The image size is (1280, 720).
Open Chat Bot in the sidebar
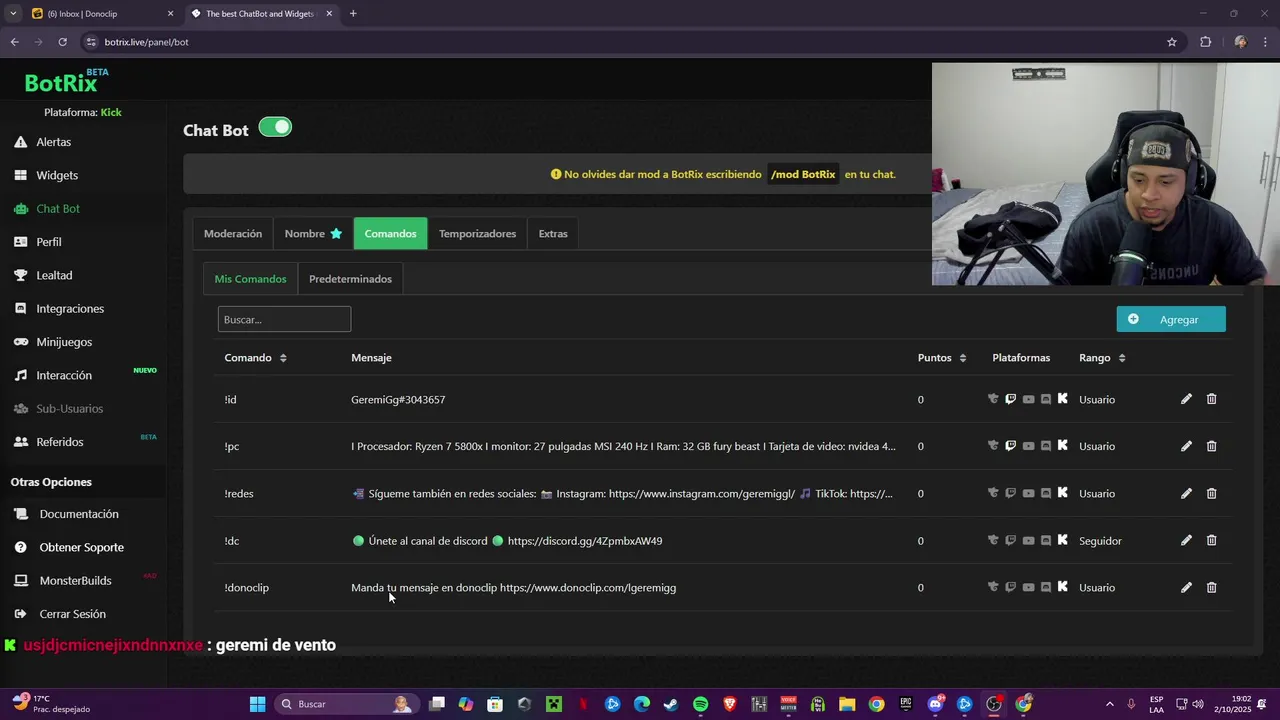click(58, 209)
